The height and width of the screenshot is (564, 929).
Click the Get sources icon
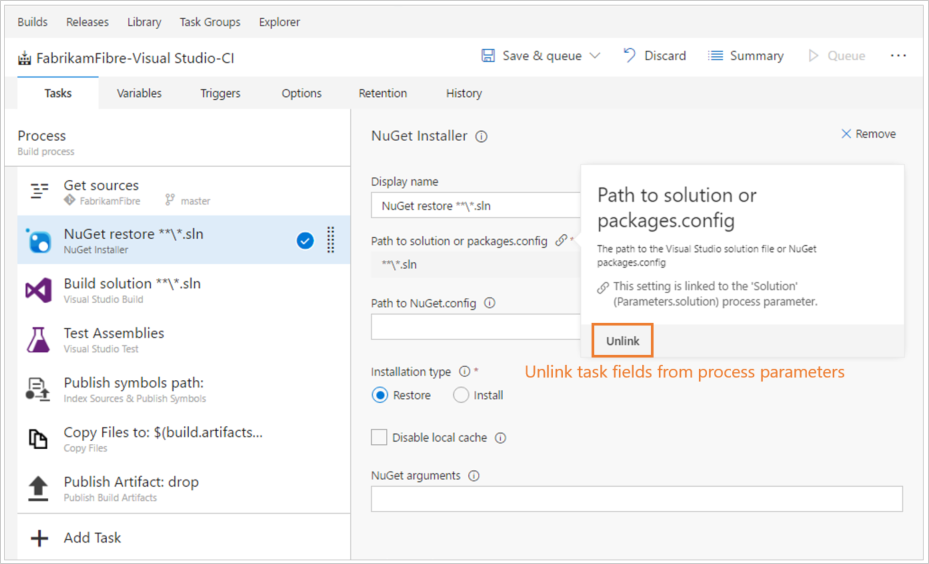click(39, 191)
